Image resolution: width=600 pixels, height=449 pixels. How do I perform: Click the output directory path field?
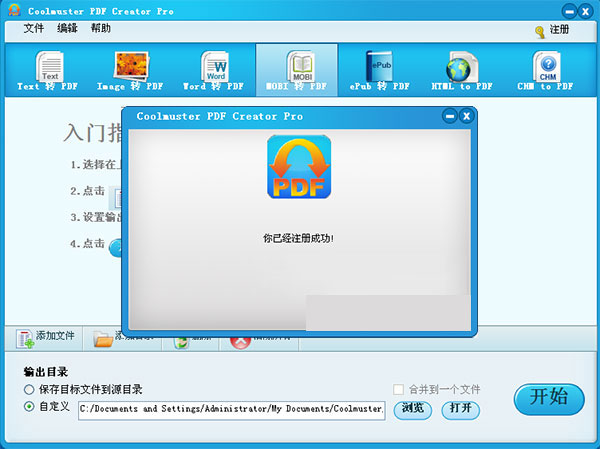point(232,410)
